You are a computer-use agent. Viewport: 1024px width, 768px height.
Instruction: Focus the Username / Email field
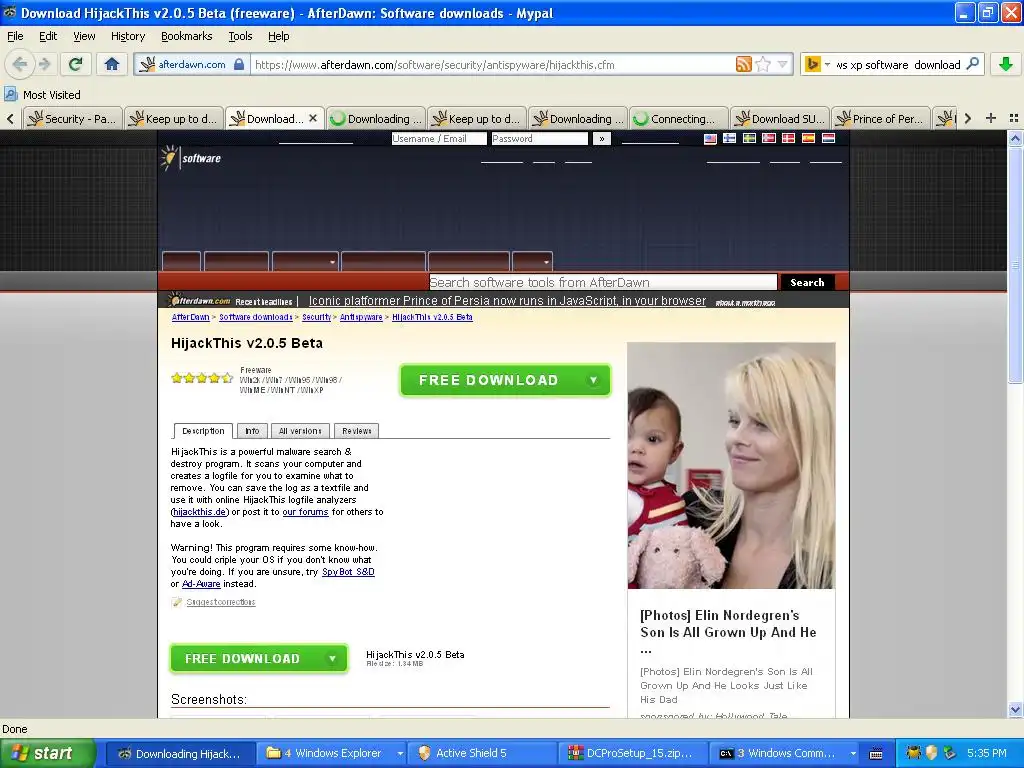439,138
